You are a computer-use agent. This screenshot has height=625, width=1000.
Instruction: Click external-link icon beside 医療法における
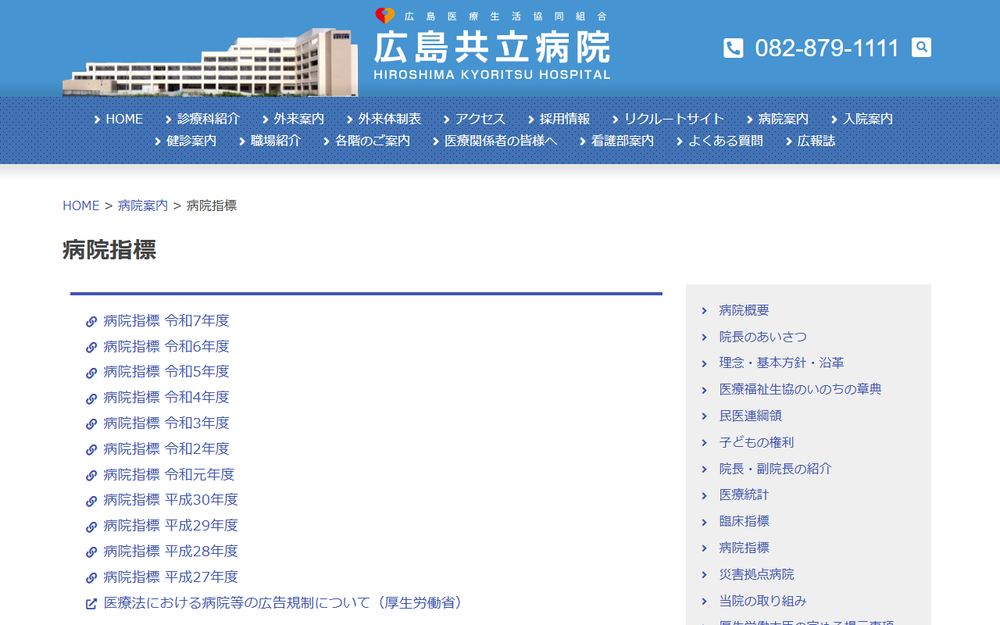click(91, 603)
